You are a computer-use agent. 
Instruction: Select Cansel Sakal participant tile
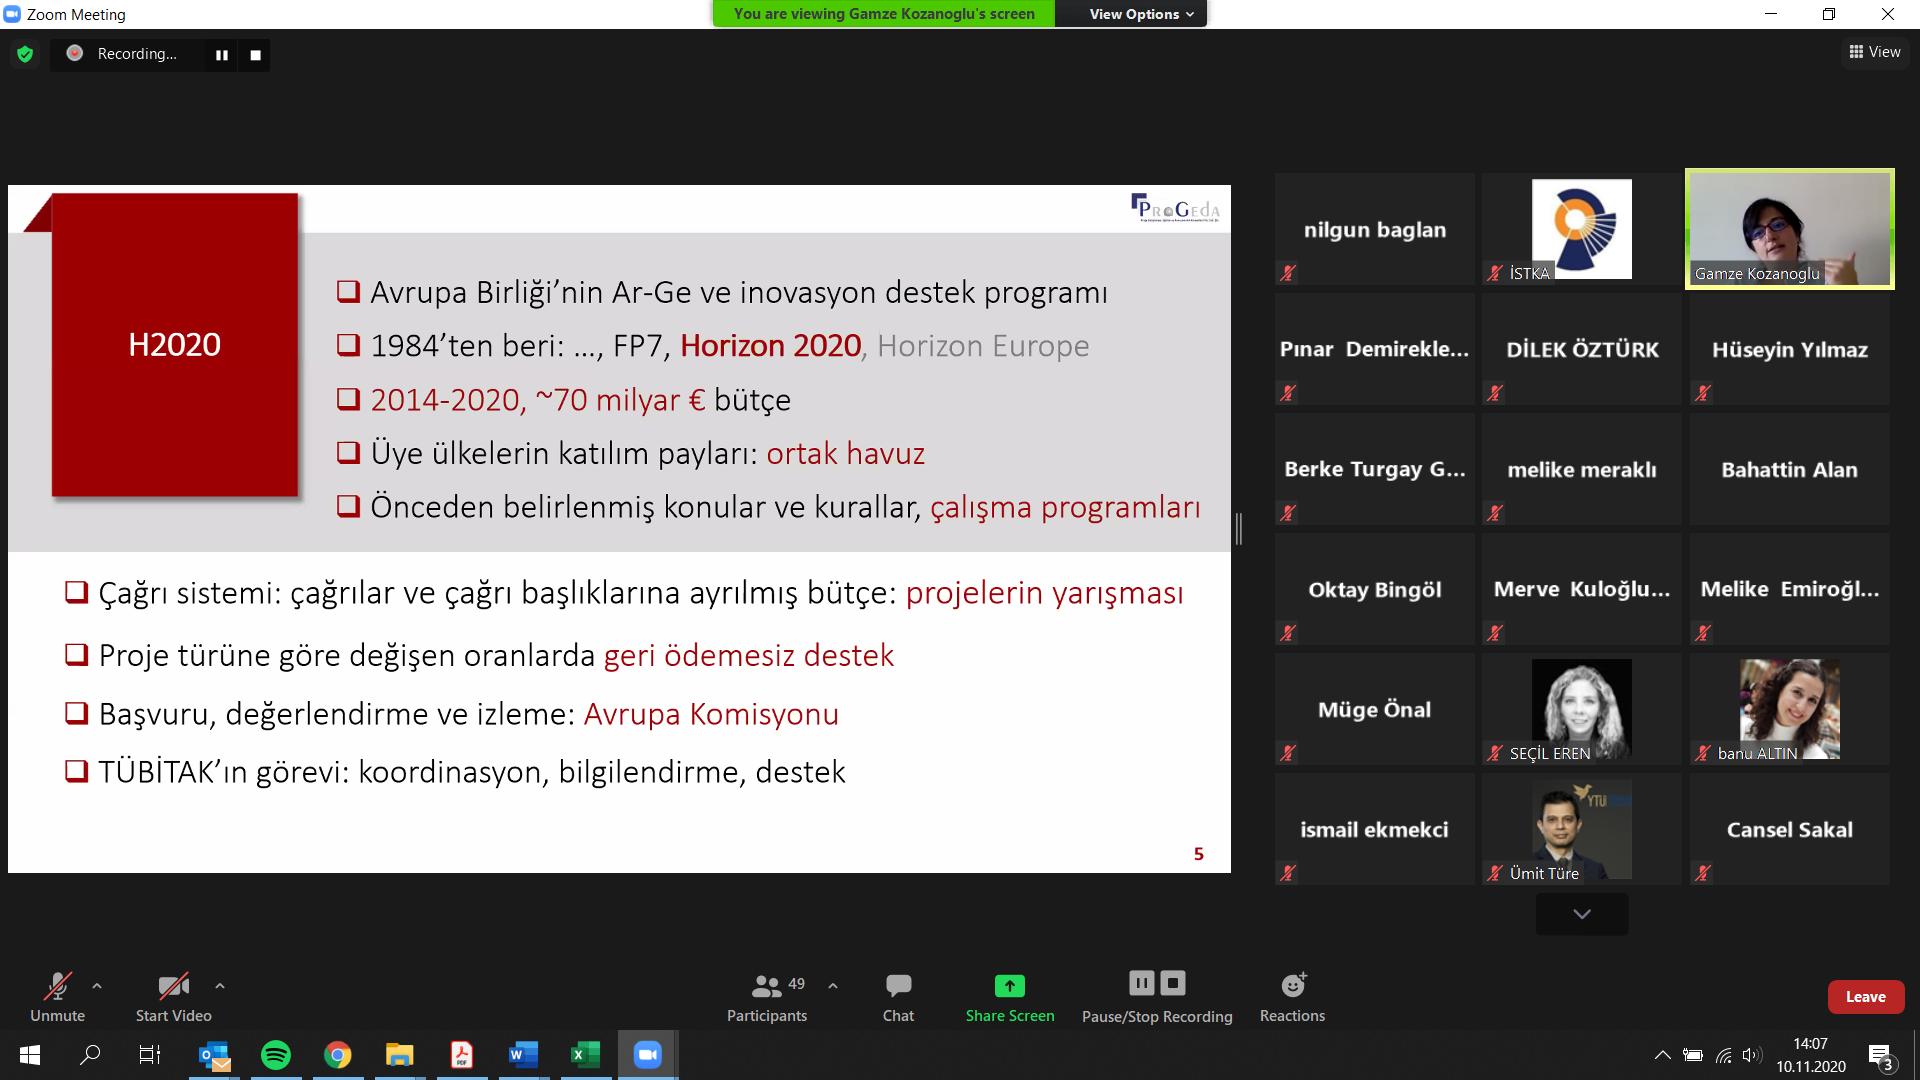point(1790,829)
